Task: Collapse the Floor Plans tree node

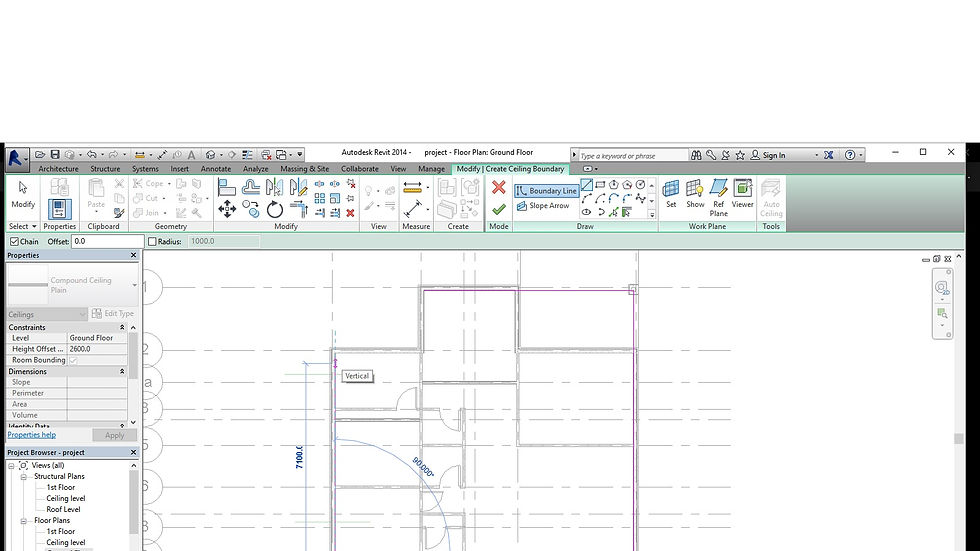Action: [x=24, y=521]
